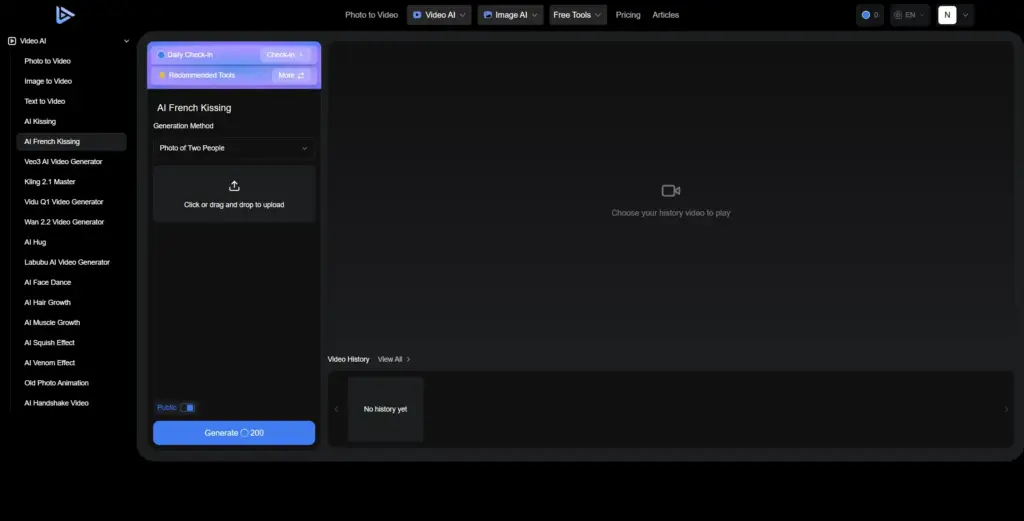The image size is (1024, 521).
Task: Click the Video History label
Action: (x=348, y=359)
